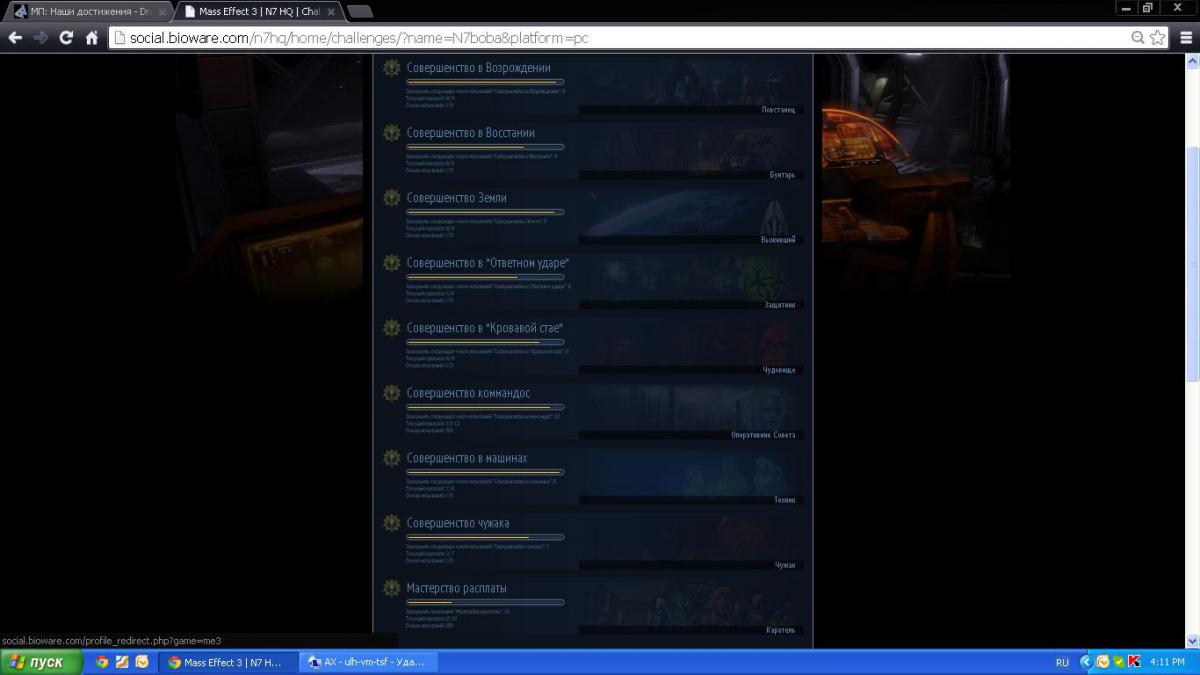This screenshot has width=1200, height=675.
Task: Click the gear medal icon beside Совершенство в Восстании
Action: click(x=392, y=134)
